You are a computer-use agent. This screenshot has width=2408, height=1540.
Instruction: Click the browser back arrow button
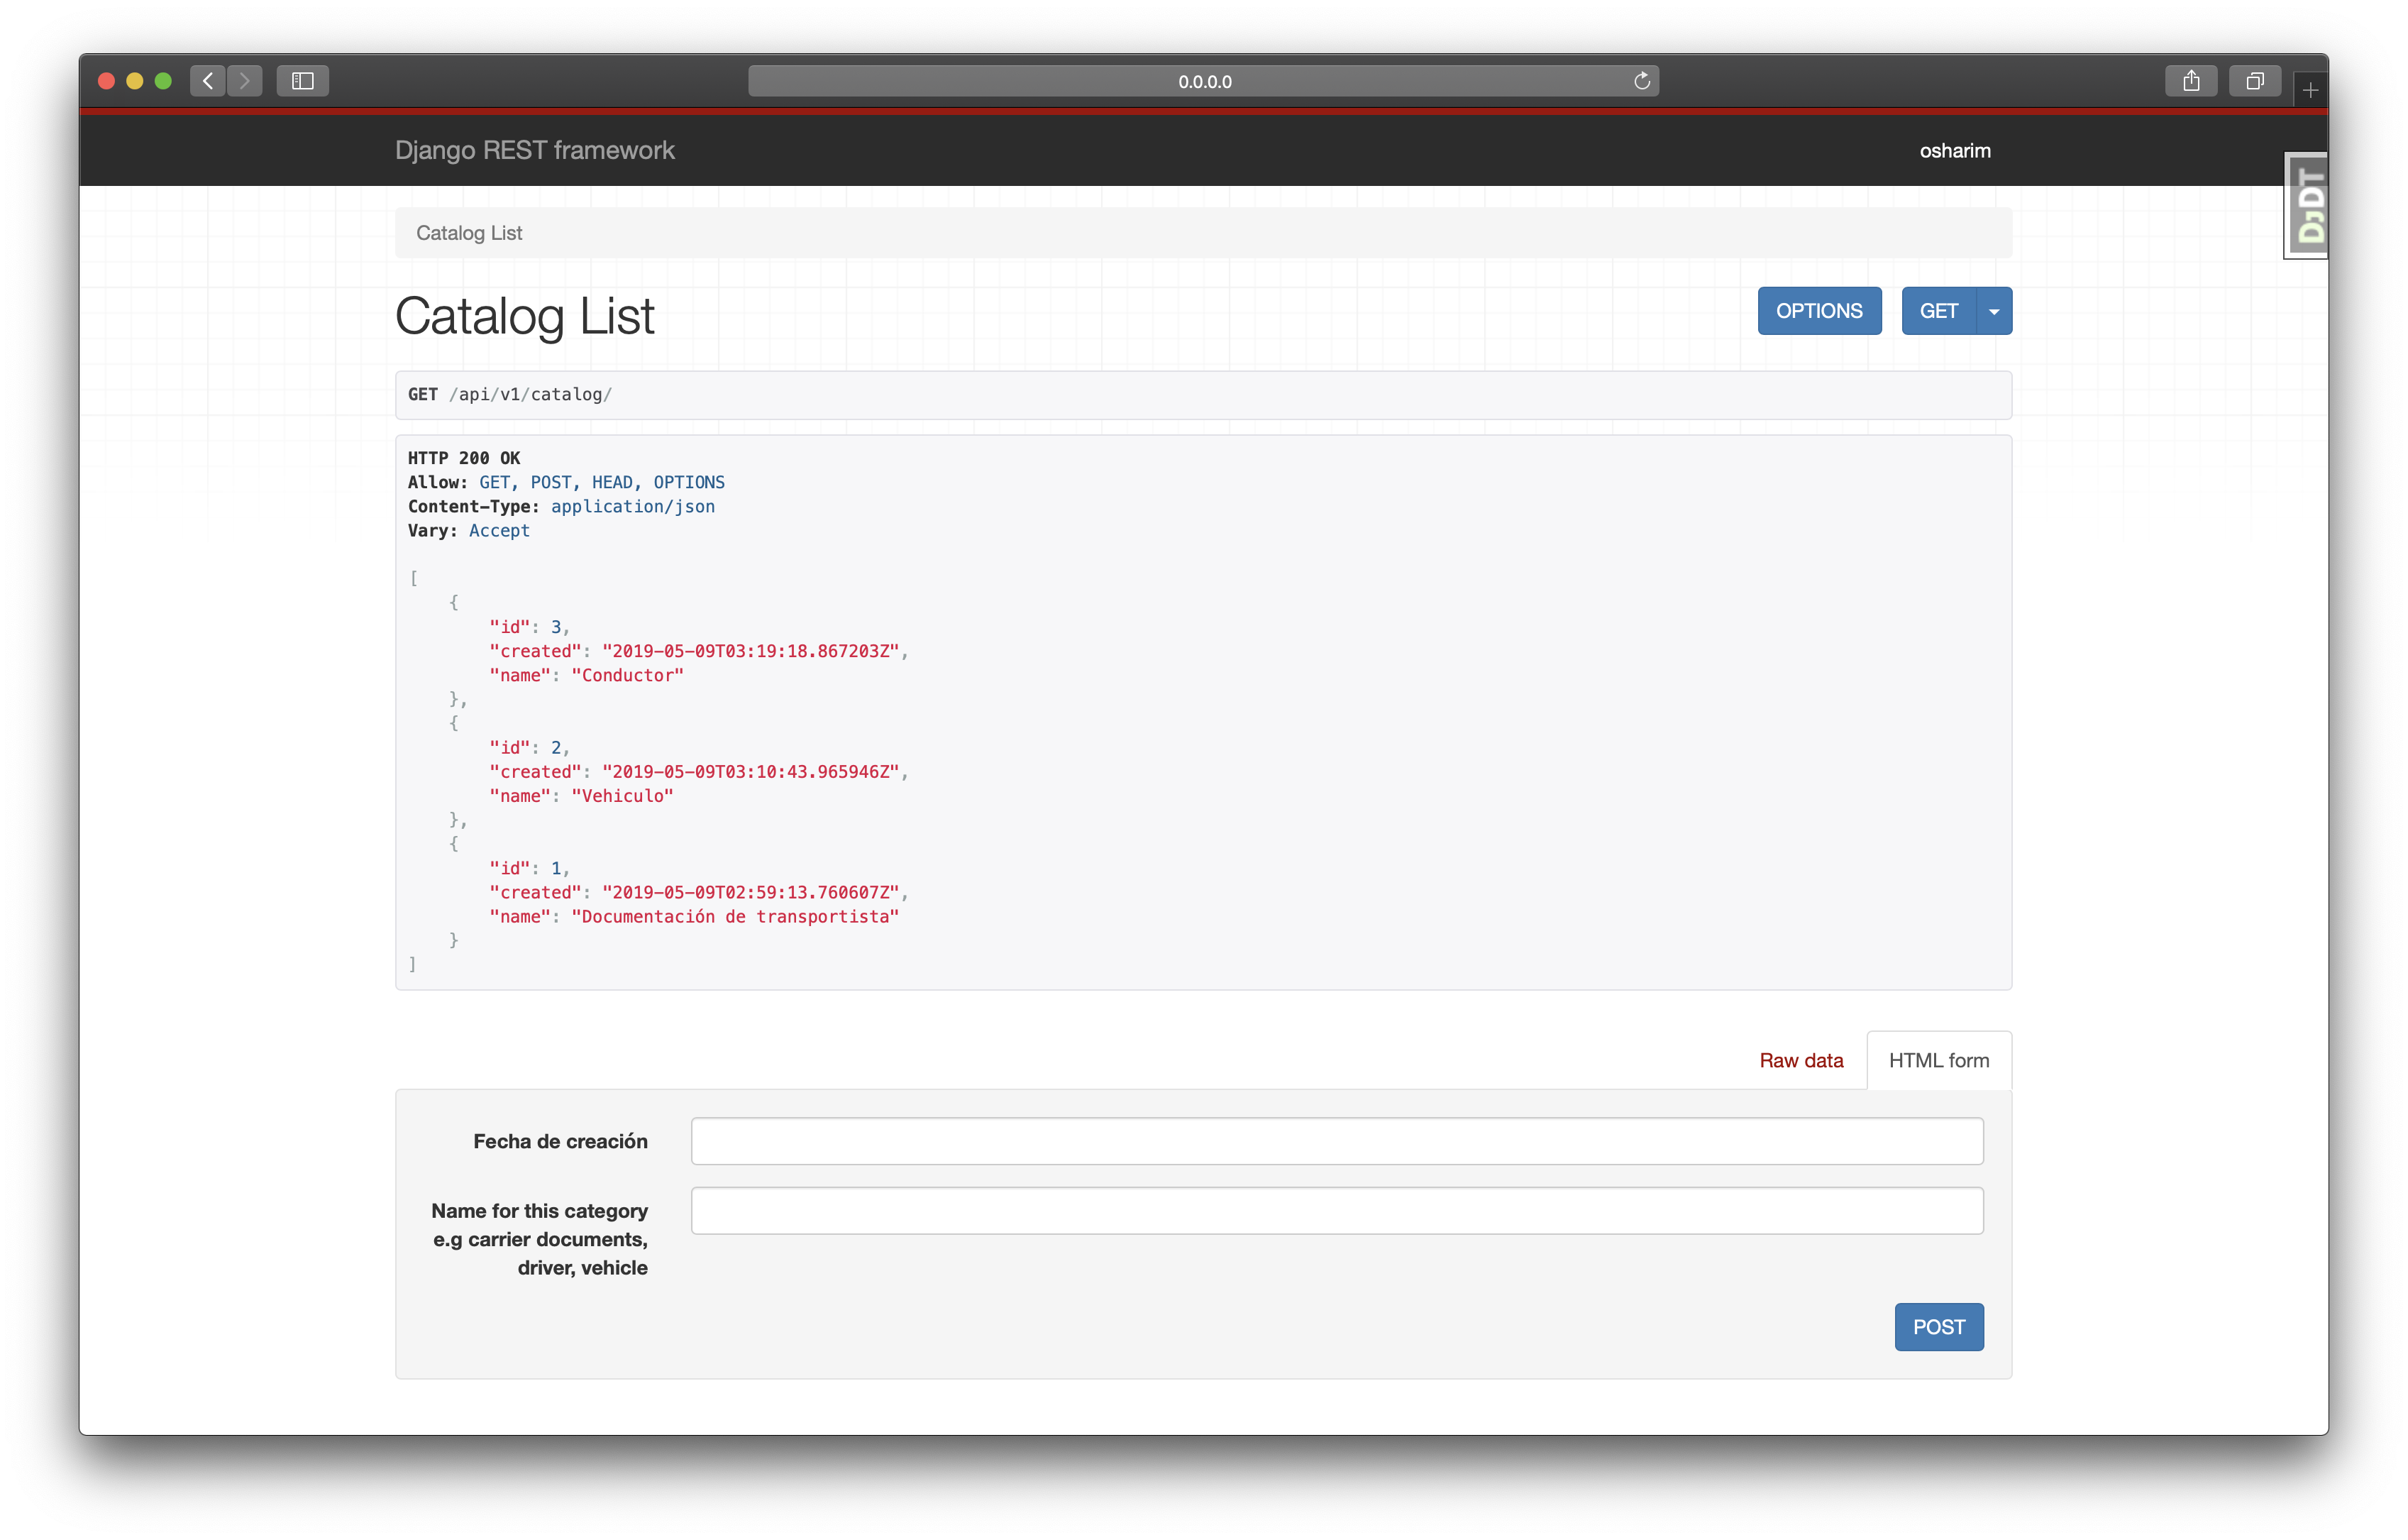click(208, 81)
